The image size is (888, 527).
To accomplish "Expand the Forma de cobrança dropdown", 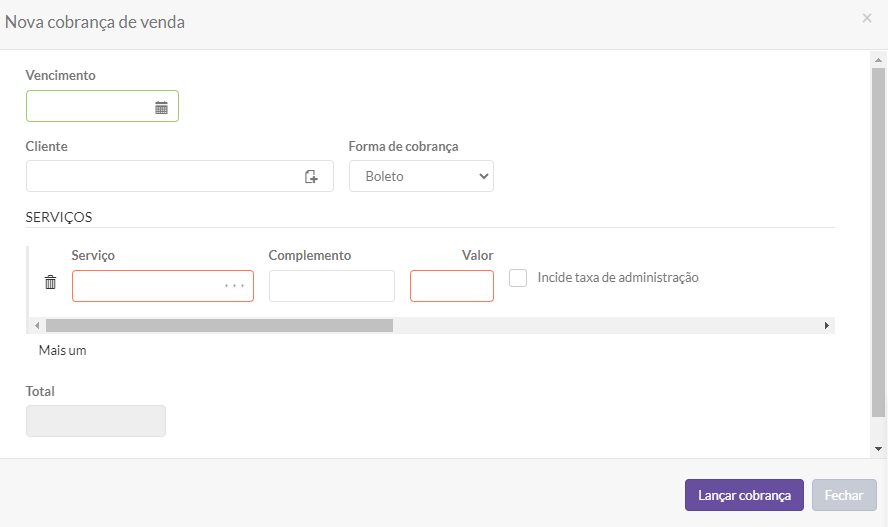I will (421, 176).
